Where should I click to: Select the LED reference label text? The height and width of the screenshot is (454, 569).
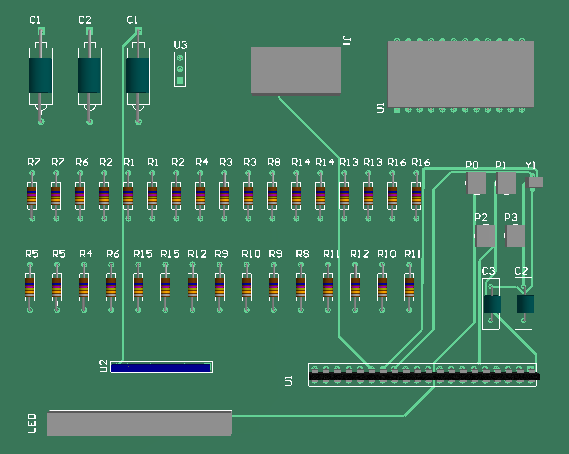tap(32, 423)
